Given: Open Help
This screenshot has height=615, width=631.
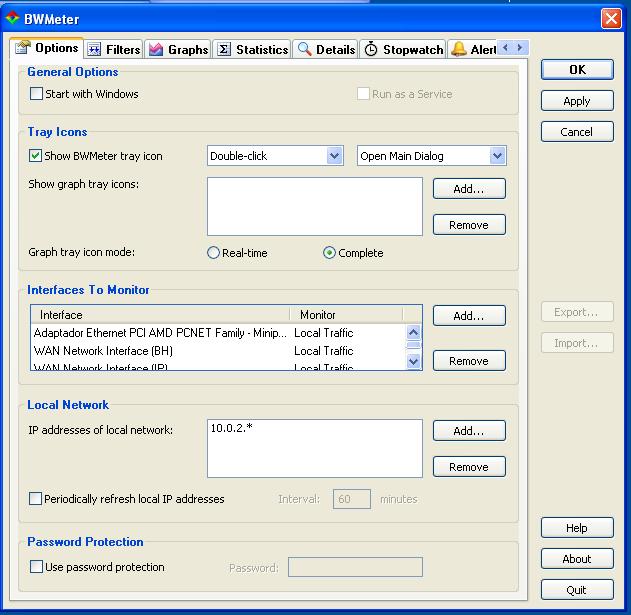Looking at the screenshot, I should pos(577,528).
